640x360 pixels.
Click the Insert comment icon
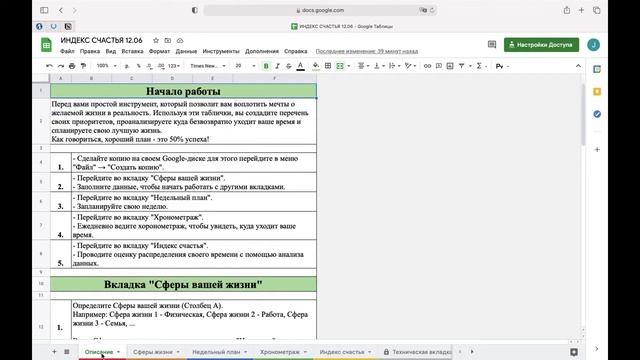[439, 66]
